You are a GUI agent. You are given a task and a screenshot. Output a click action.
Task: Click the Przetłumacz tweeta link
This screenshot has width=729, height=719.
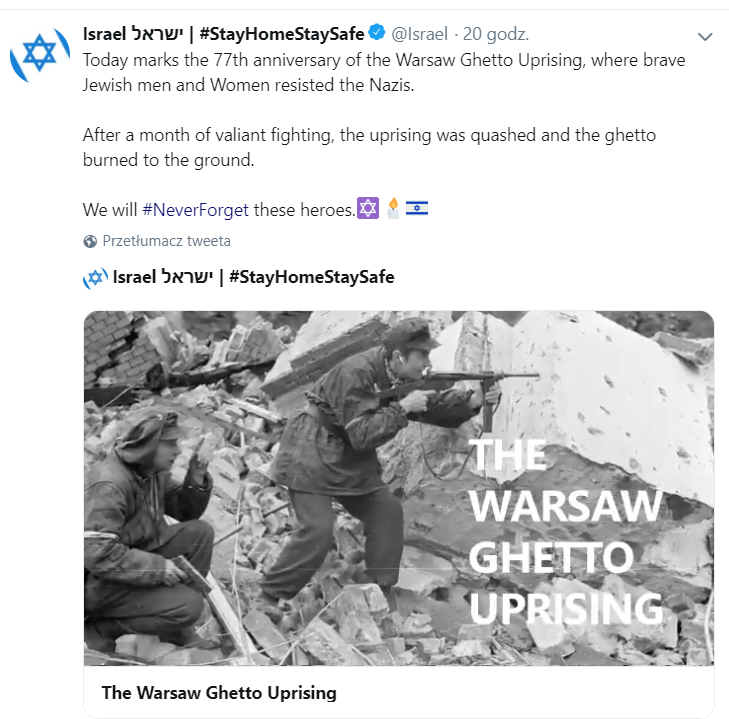tap(166, 241)
